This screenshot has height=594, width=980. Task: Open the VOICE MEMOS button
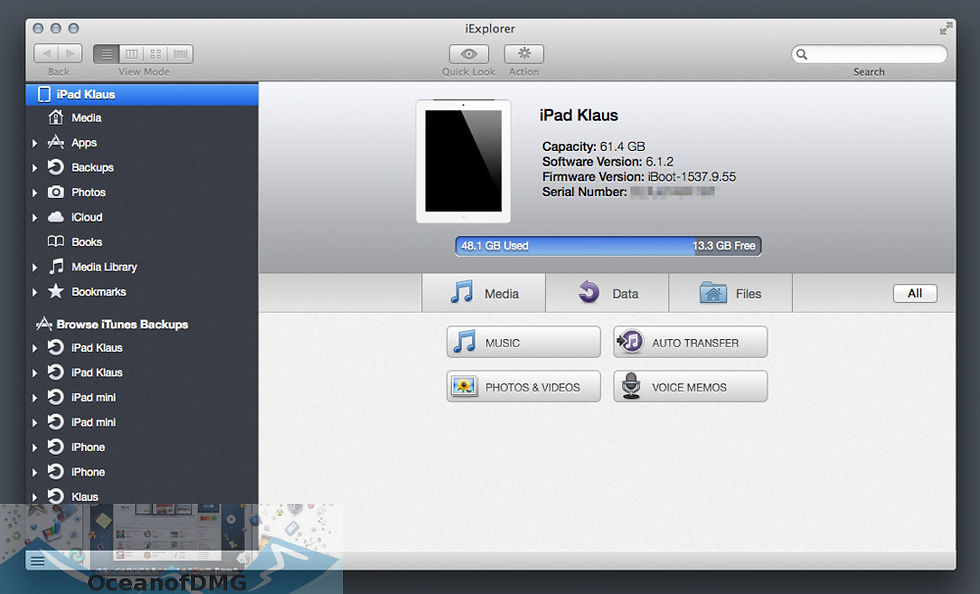click(x=690, y=386)
